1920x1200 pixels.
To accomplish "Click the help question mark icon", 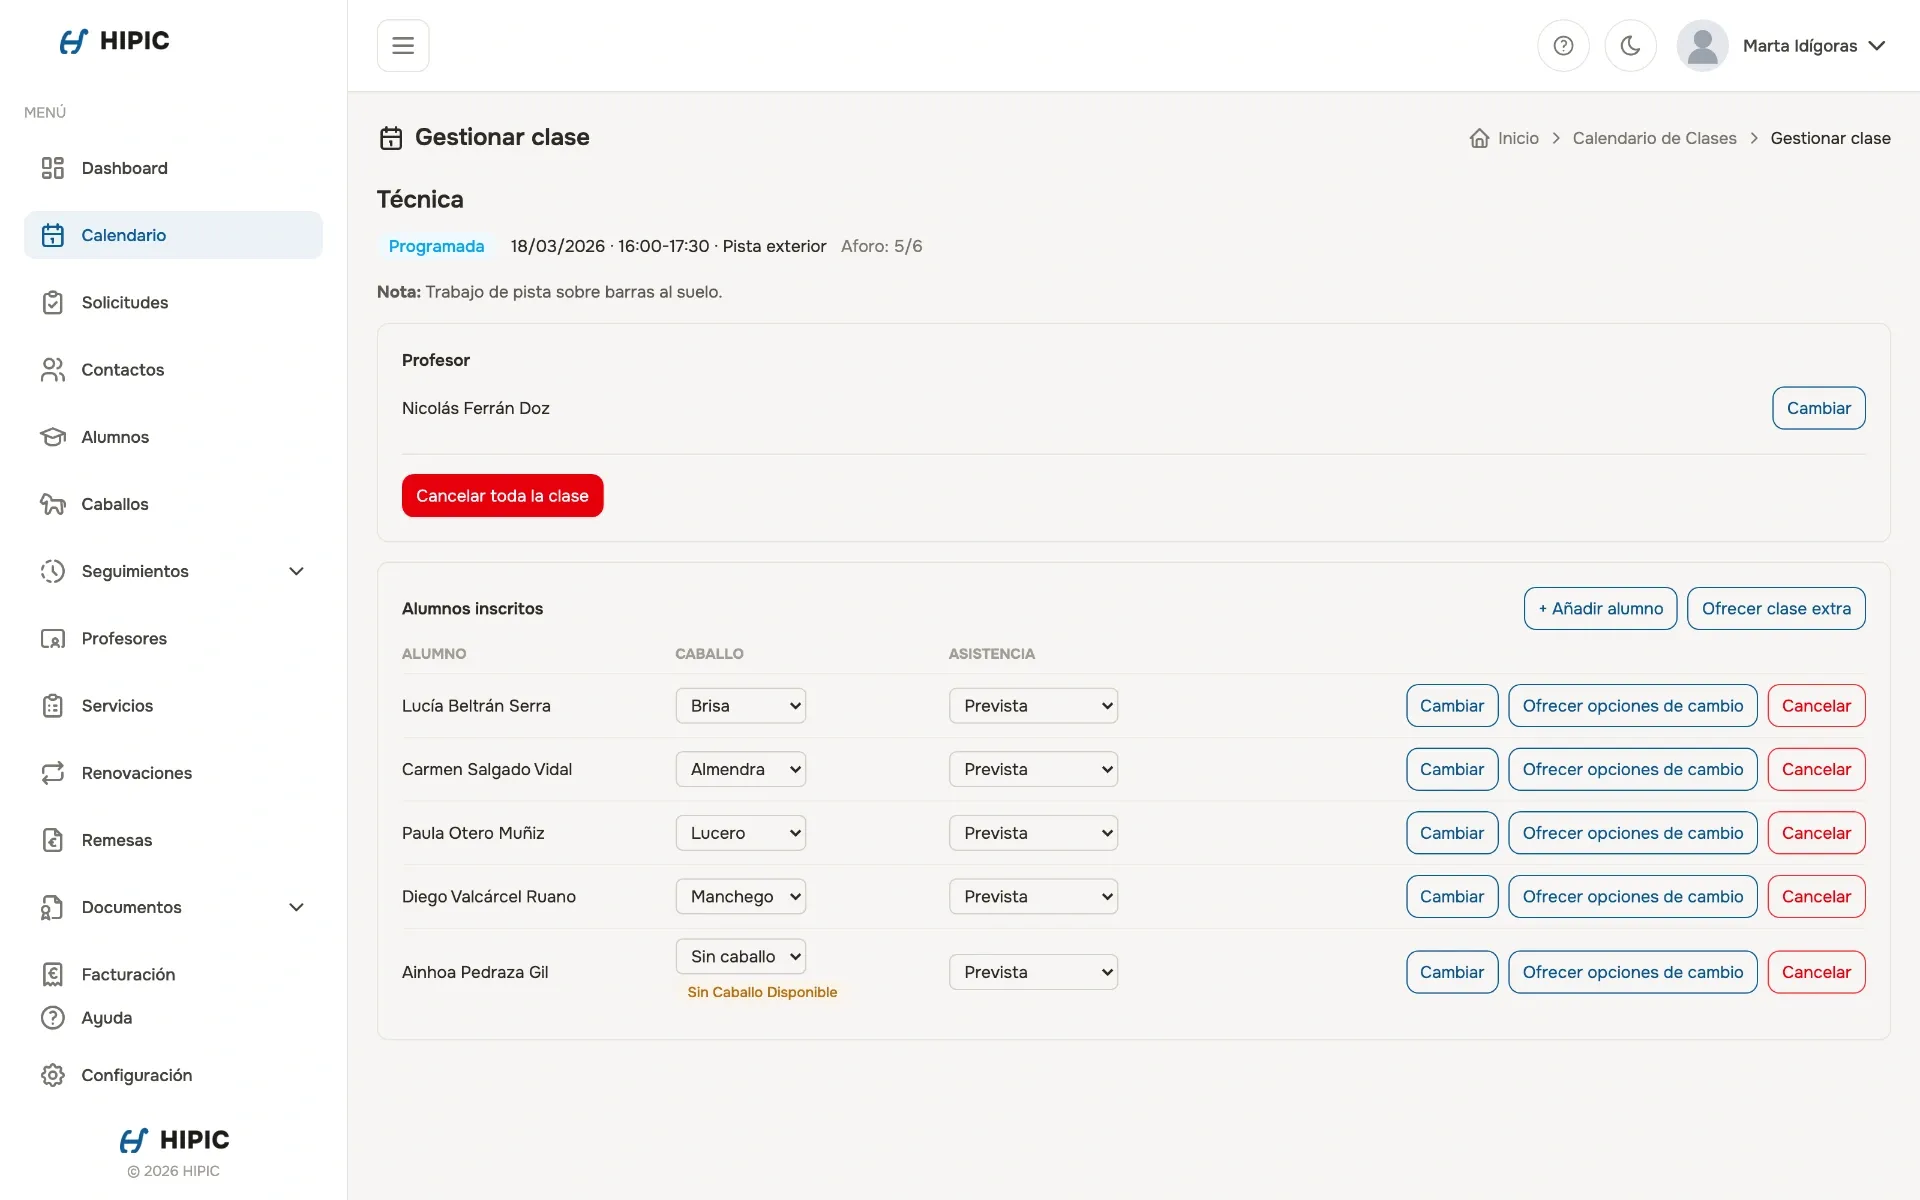I will (1563, 45).
